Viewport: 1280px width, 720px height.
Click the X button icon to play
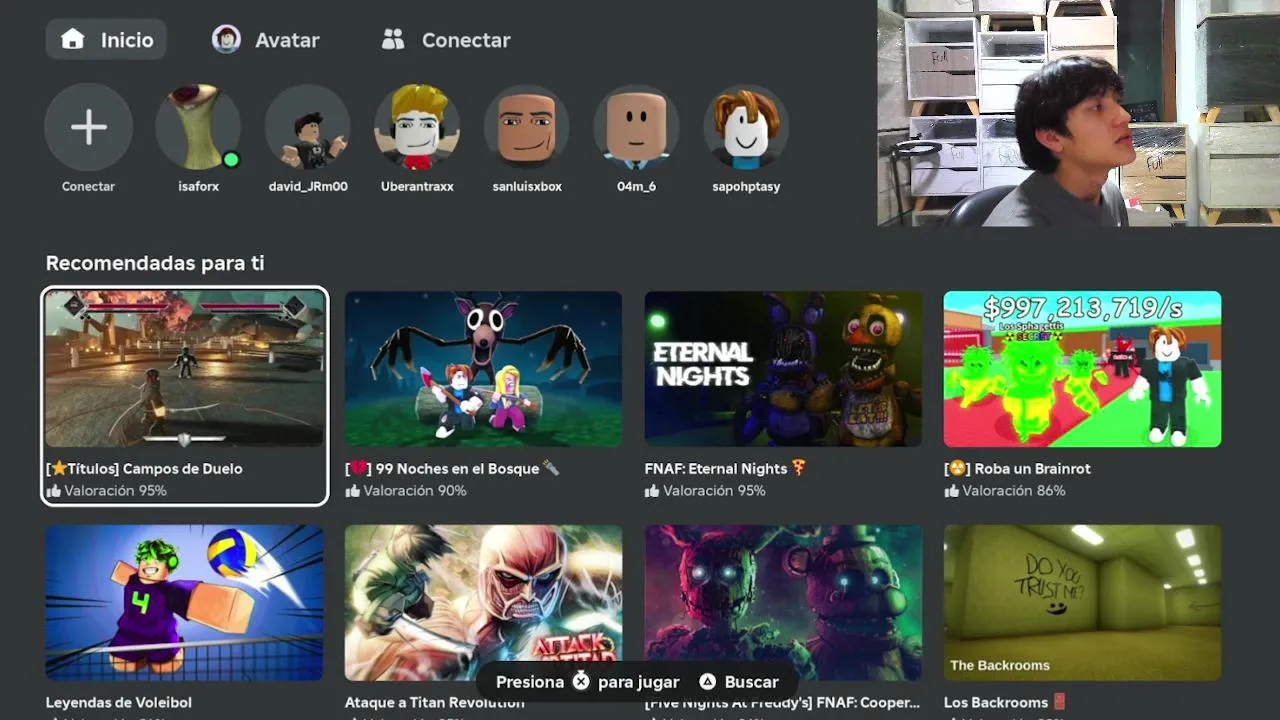[581, 681]
